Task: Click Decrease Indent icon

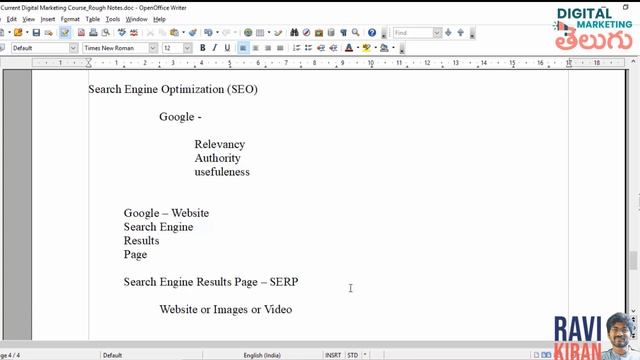Action: [x=321, y=48]
